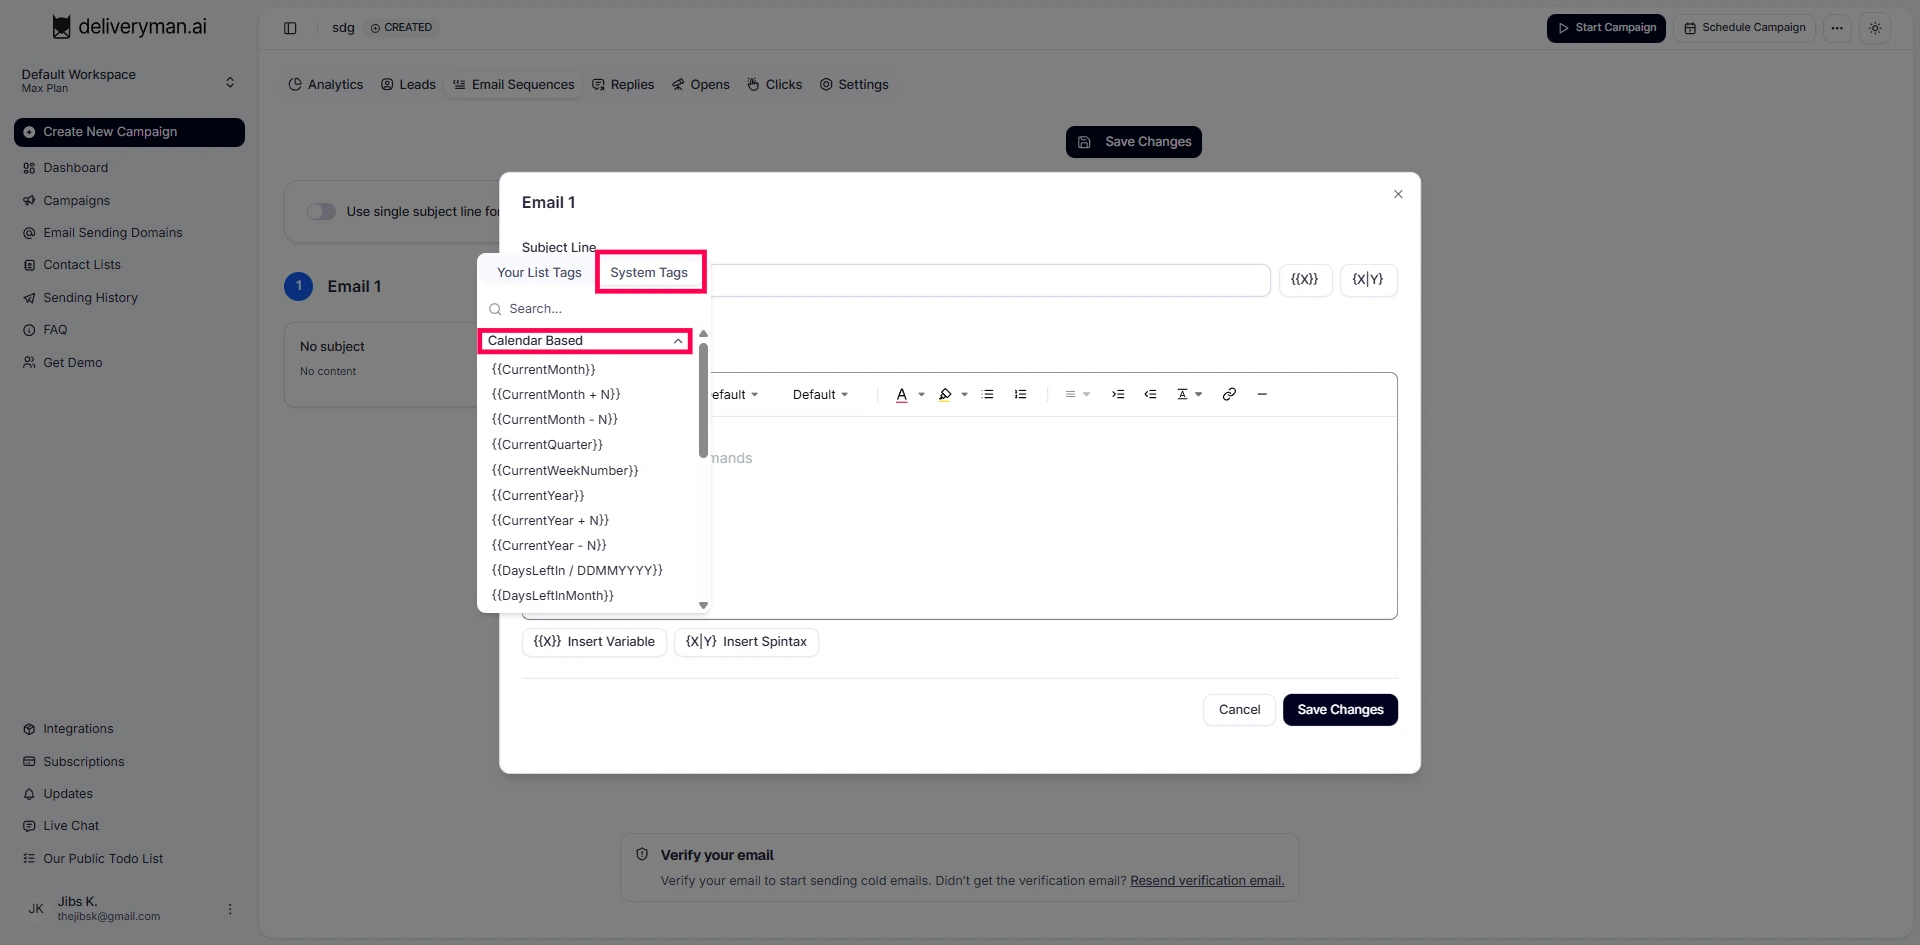Viewport: 1920px width, 945px height.
Task: Select the {{CurrentQuarter}} system tag
Action: (x=547, y=445)
